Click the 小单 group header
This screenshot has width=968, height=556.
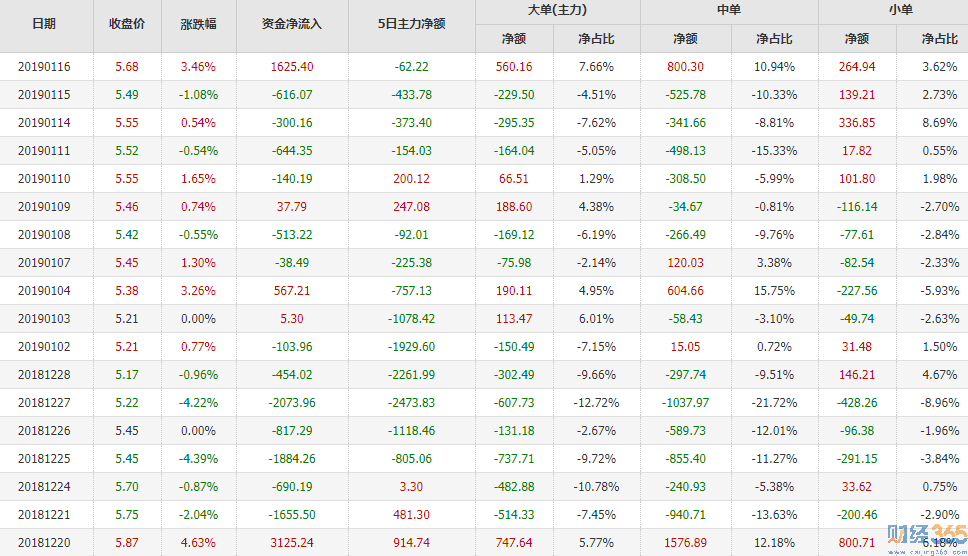click(x=901, y=10)
